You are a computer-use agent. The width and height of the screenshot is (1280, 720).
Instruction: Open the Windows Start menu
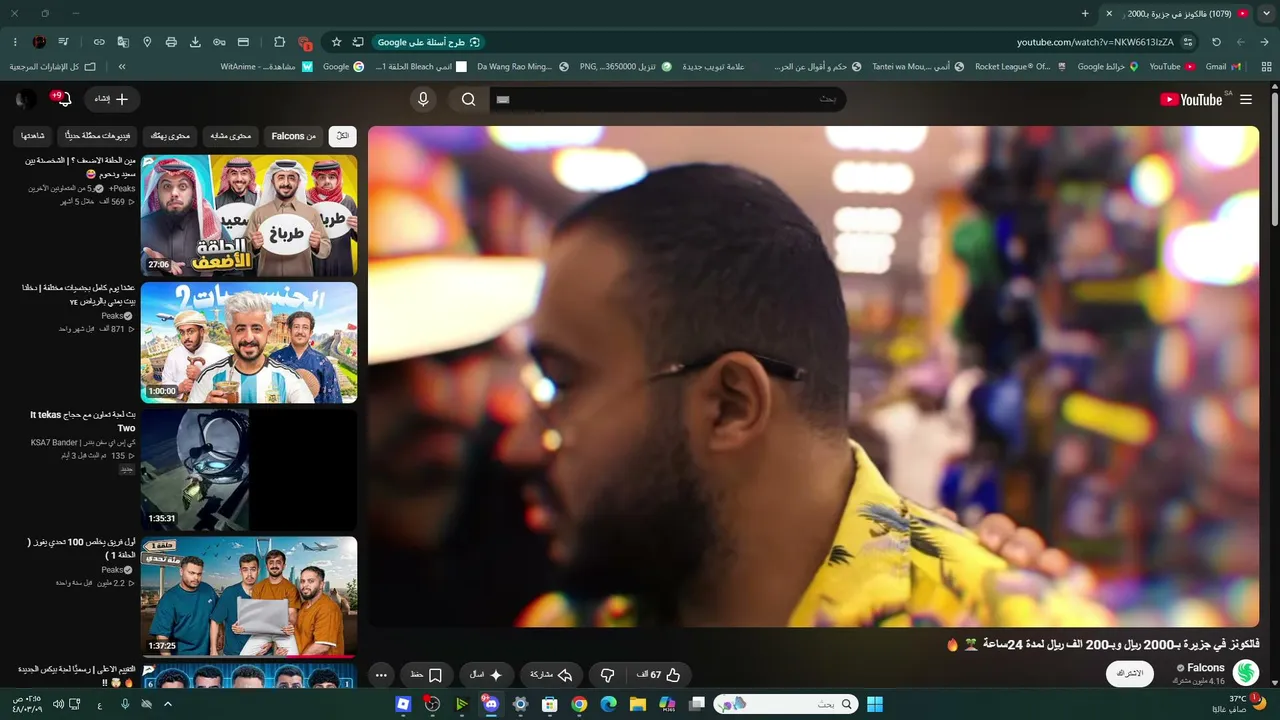click(875, 704)
